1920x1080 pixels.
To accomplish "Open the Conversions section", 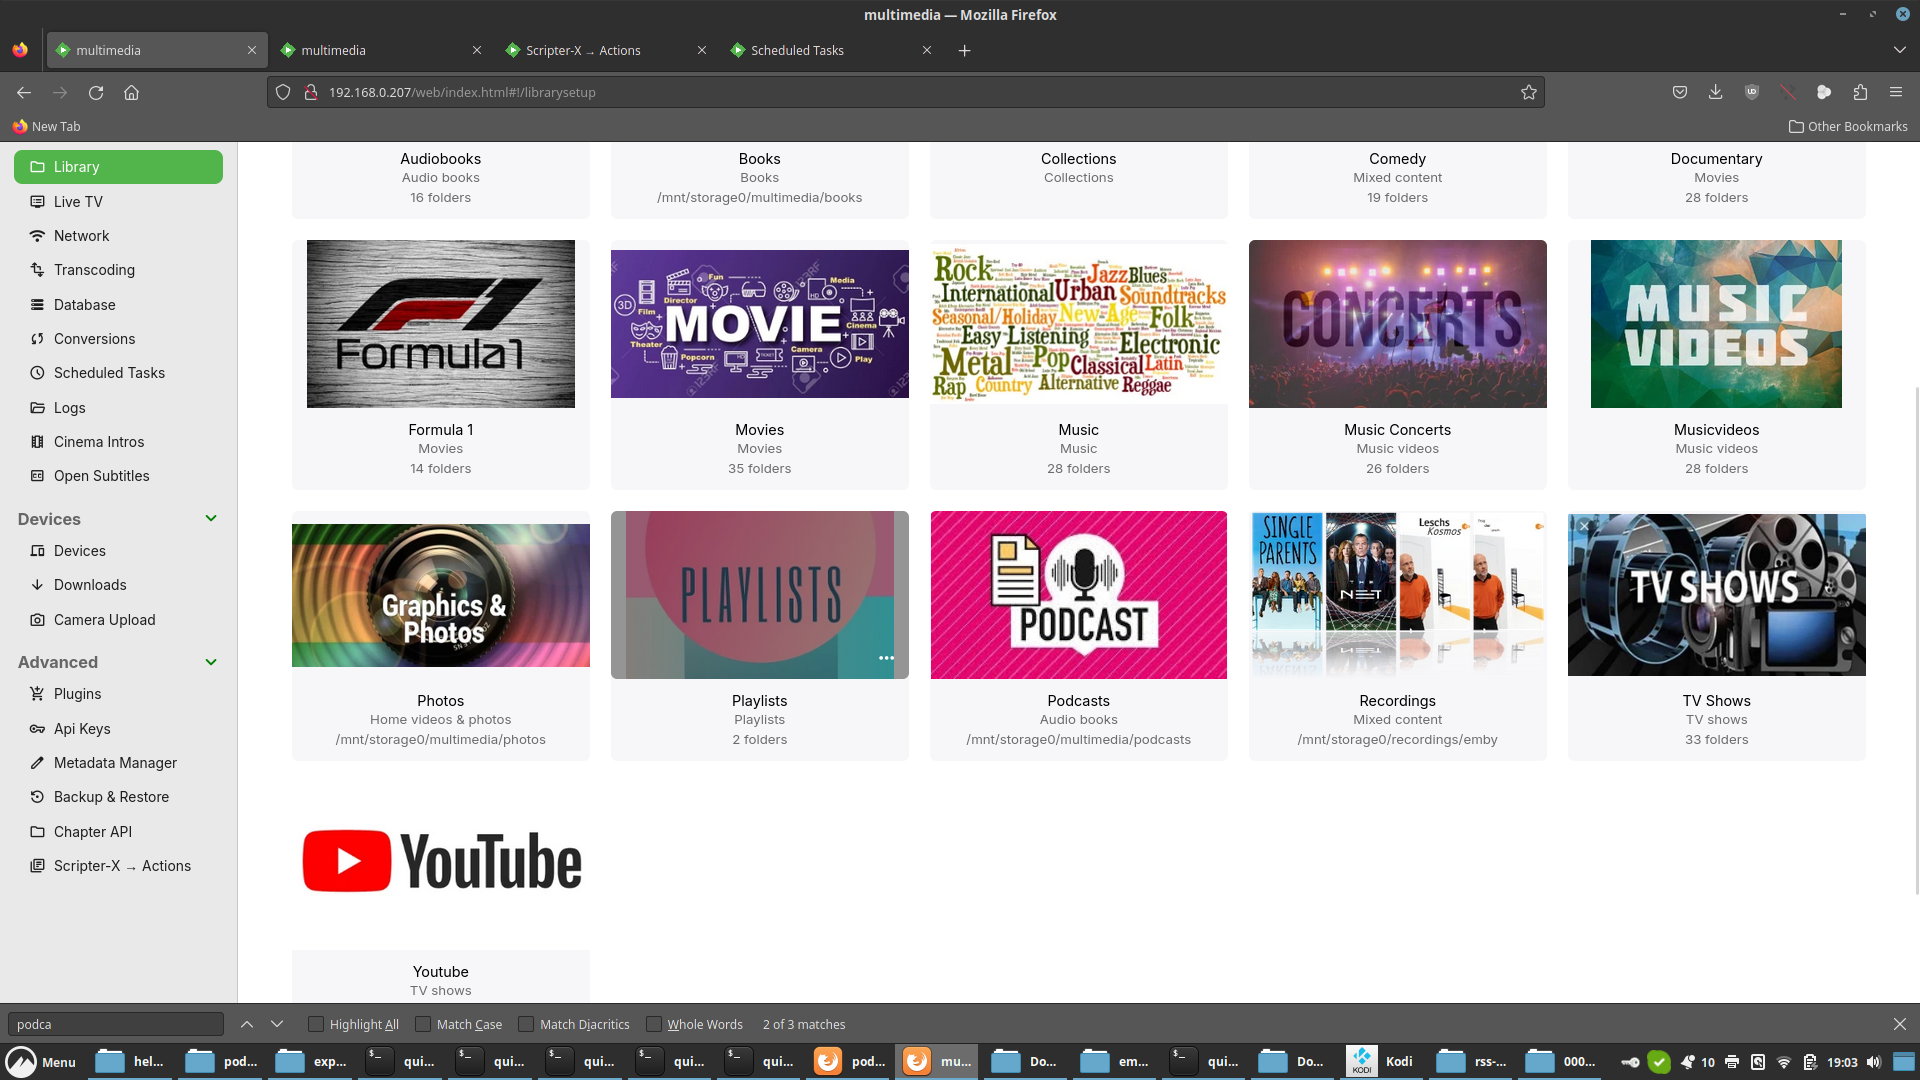I will [93, 338].
